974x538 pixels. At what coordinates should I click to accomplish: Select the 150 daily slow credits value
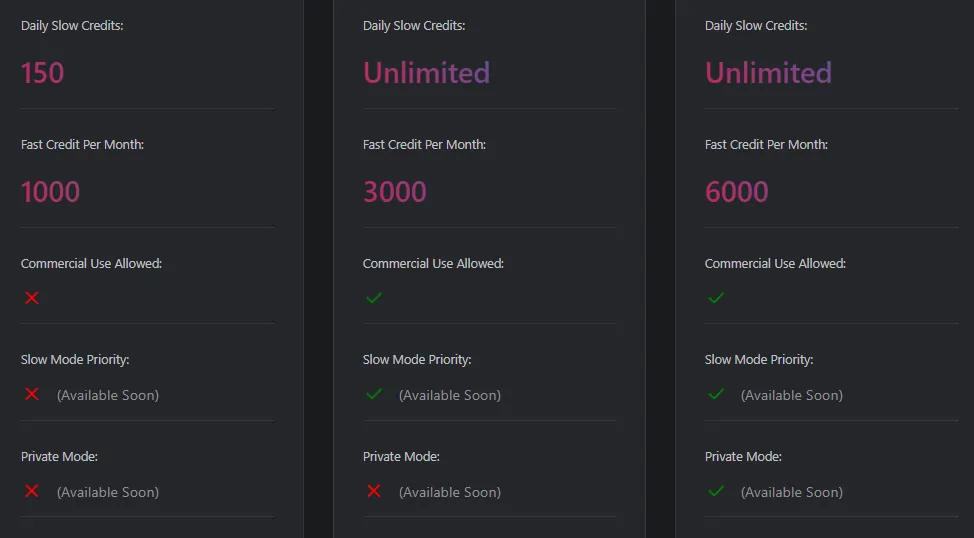click(43, 73)
